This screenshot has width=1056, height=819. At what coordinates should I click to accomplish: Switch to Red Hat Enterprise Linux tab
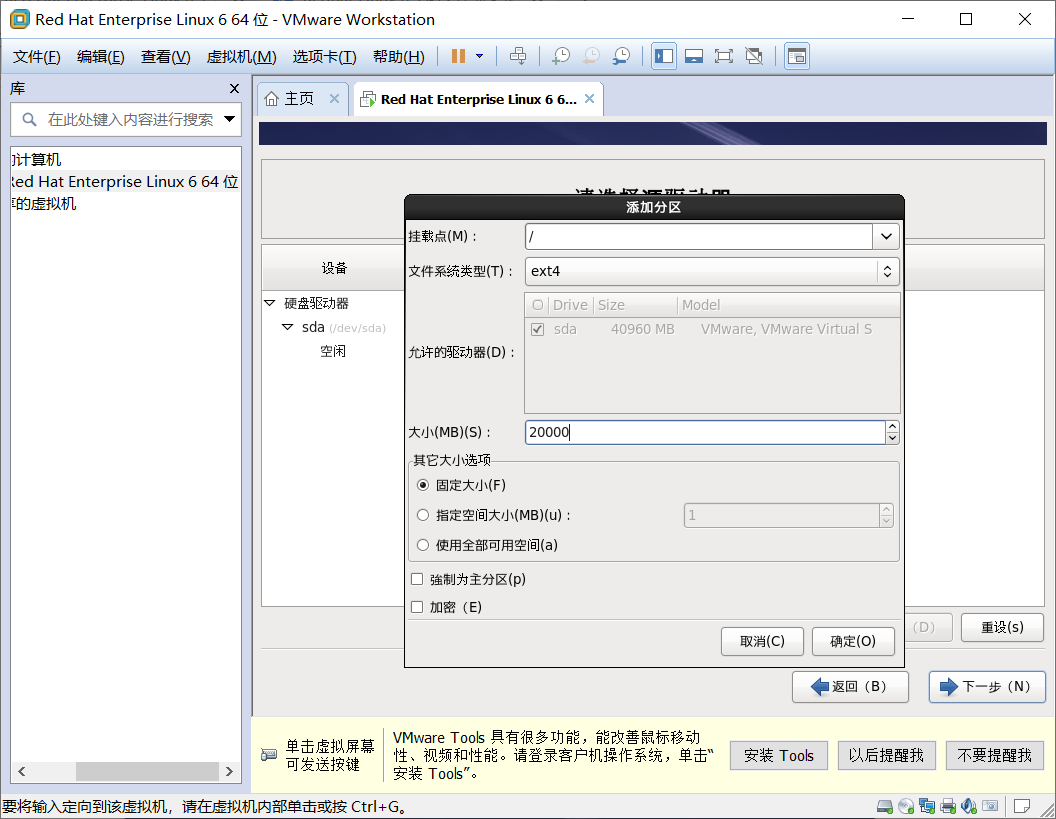click(478, 99)
